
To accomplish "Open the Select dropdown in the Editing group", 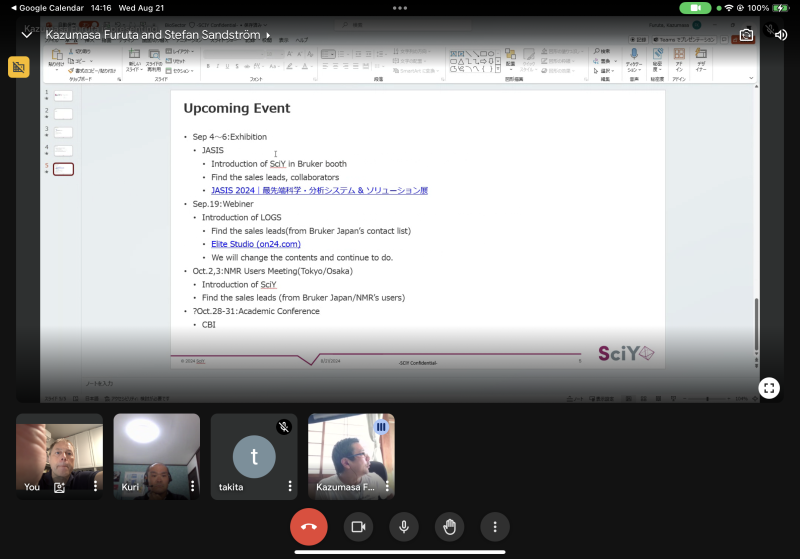I will tap(604, 71).
